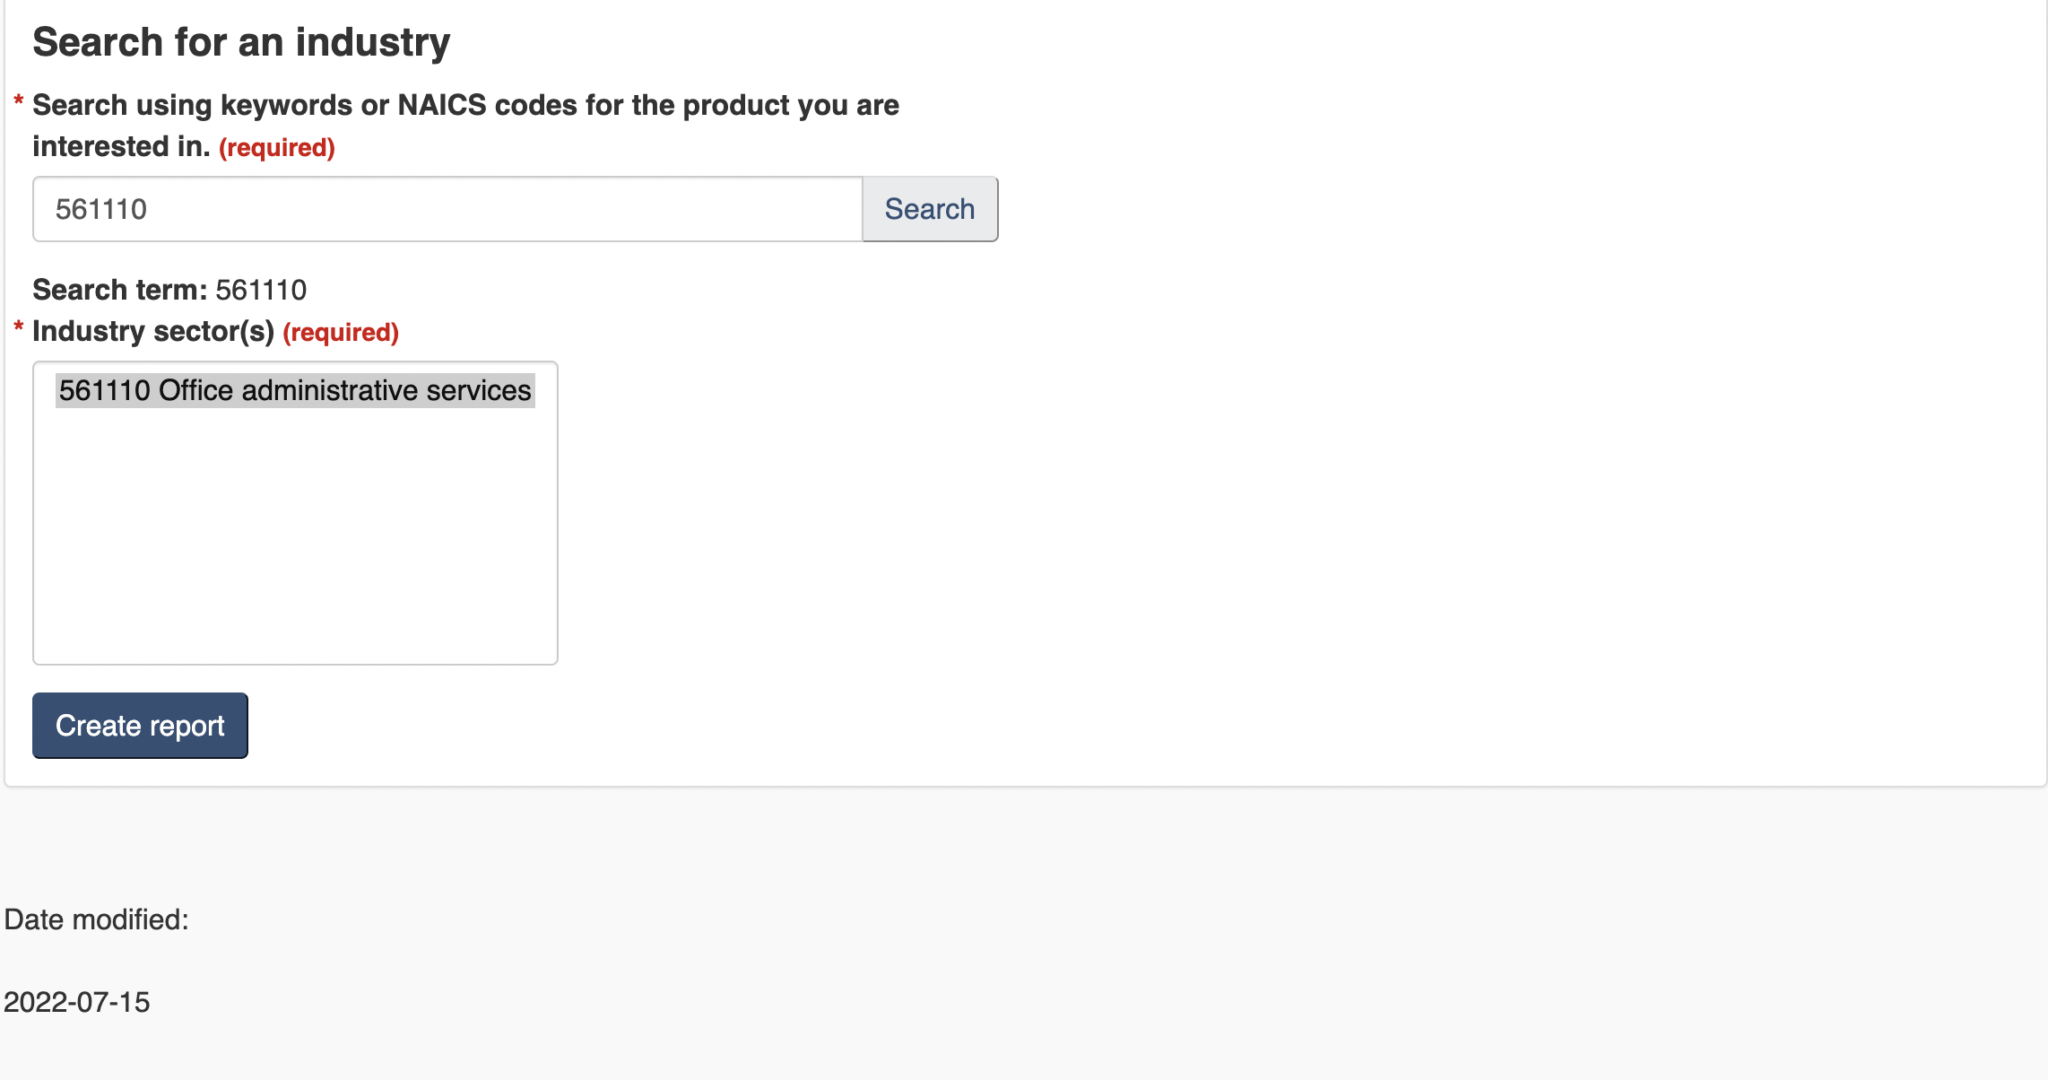Viewport: 2048px width, 1080px height.
Task: Click the red asterisk before 'Search using keywords'
Action: [18, 102]
